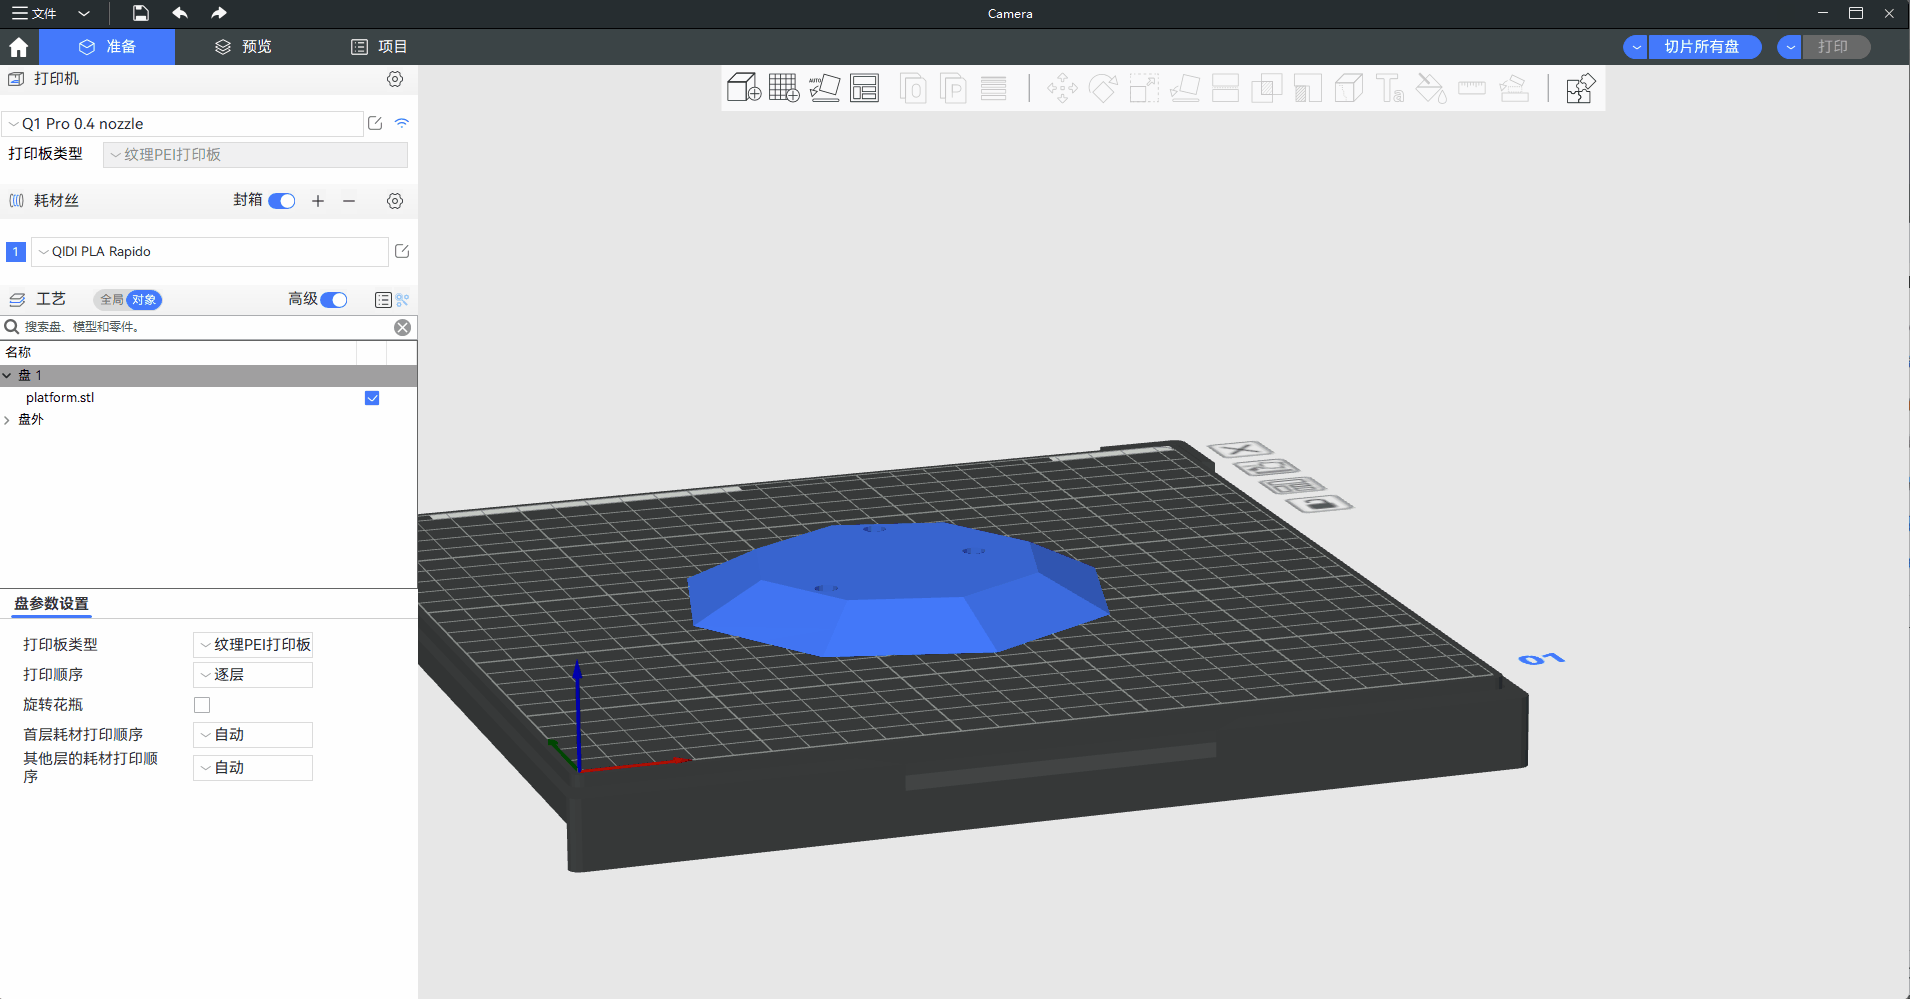
Task: Edit the QIDI PLA Rapido filament preset
Action: [402, 251]
